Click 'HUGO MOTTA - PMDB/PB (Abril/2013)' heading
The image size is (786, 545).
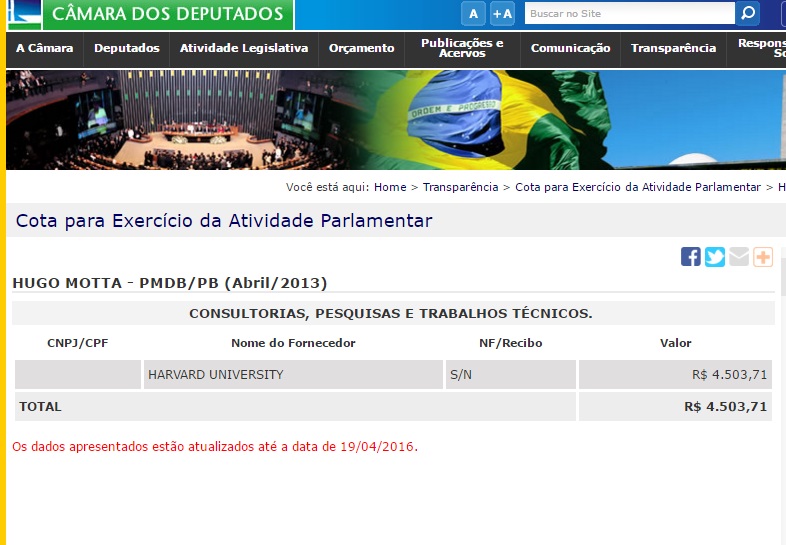(x=169, y=283)
